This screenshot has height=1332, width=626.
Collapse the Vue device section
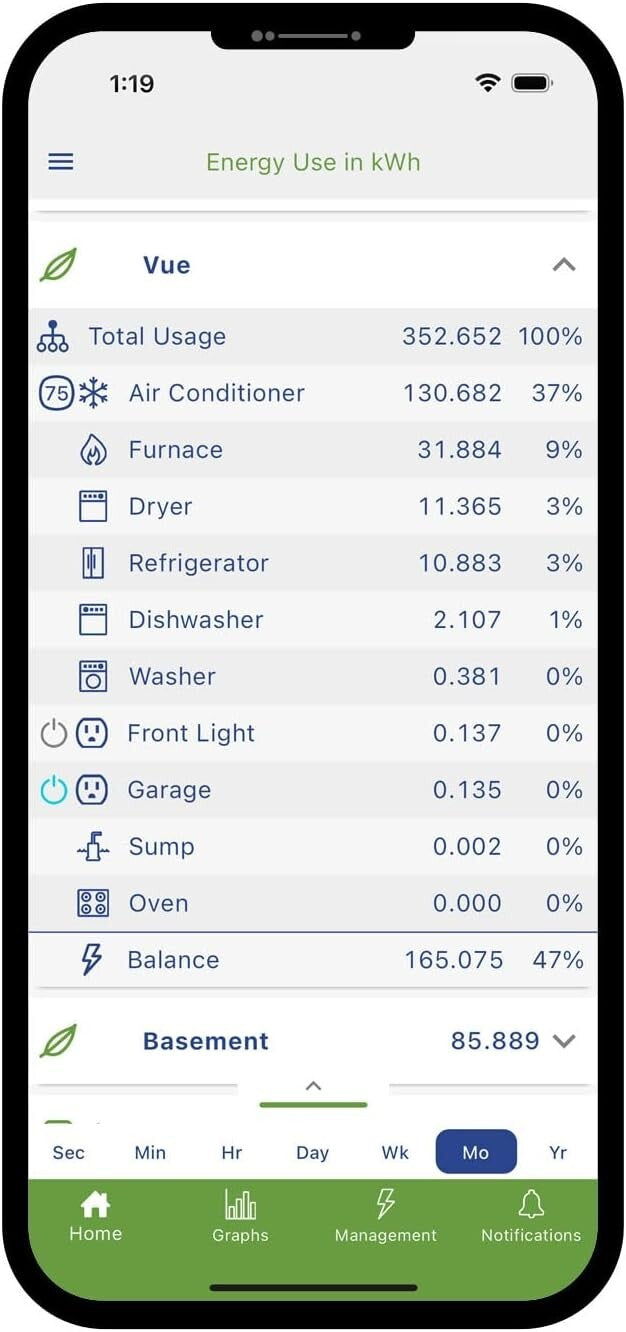[565, 264]
